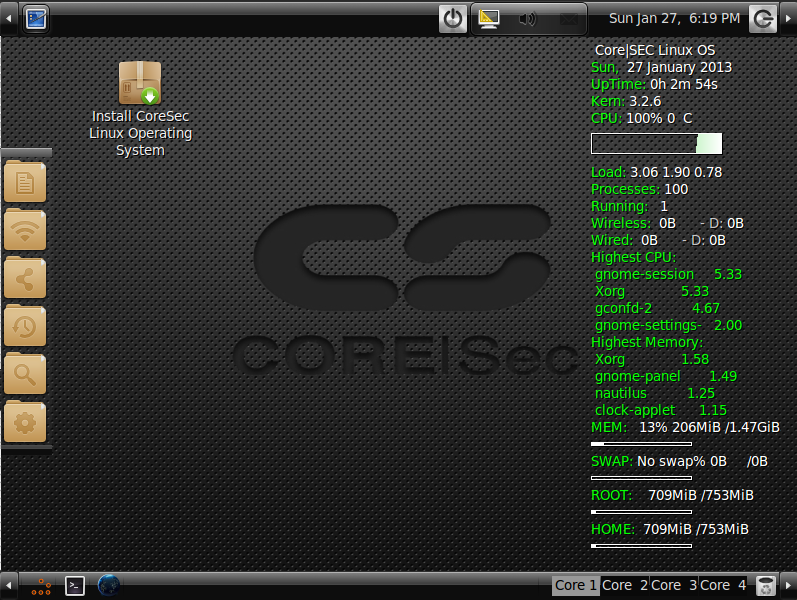Launch the globe web browser icon
This screenshot has width=797, height=600.
pos(109,585)
